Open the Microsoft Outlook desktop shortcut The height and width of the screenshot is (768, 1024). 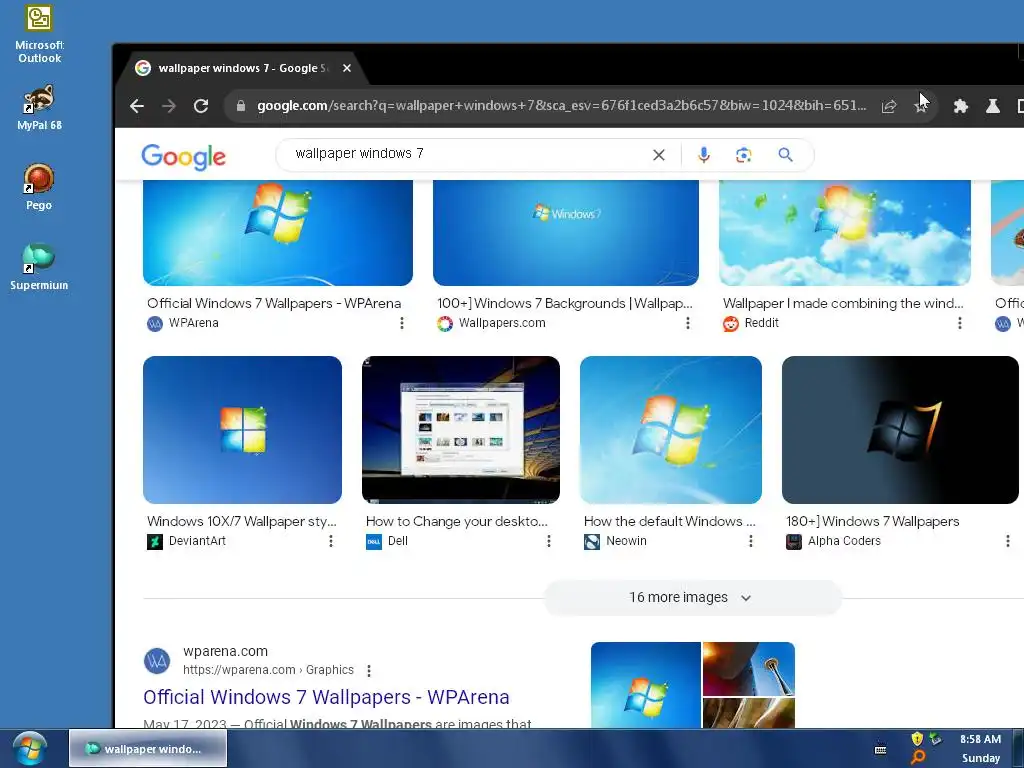[x=39, y=34]
